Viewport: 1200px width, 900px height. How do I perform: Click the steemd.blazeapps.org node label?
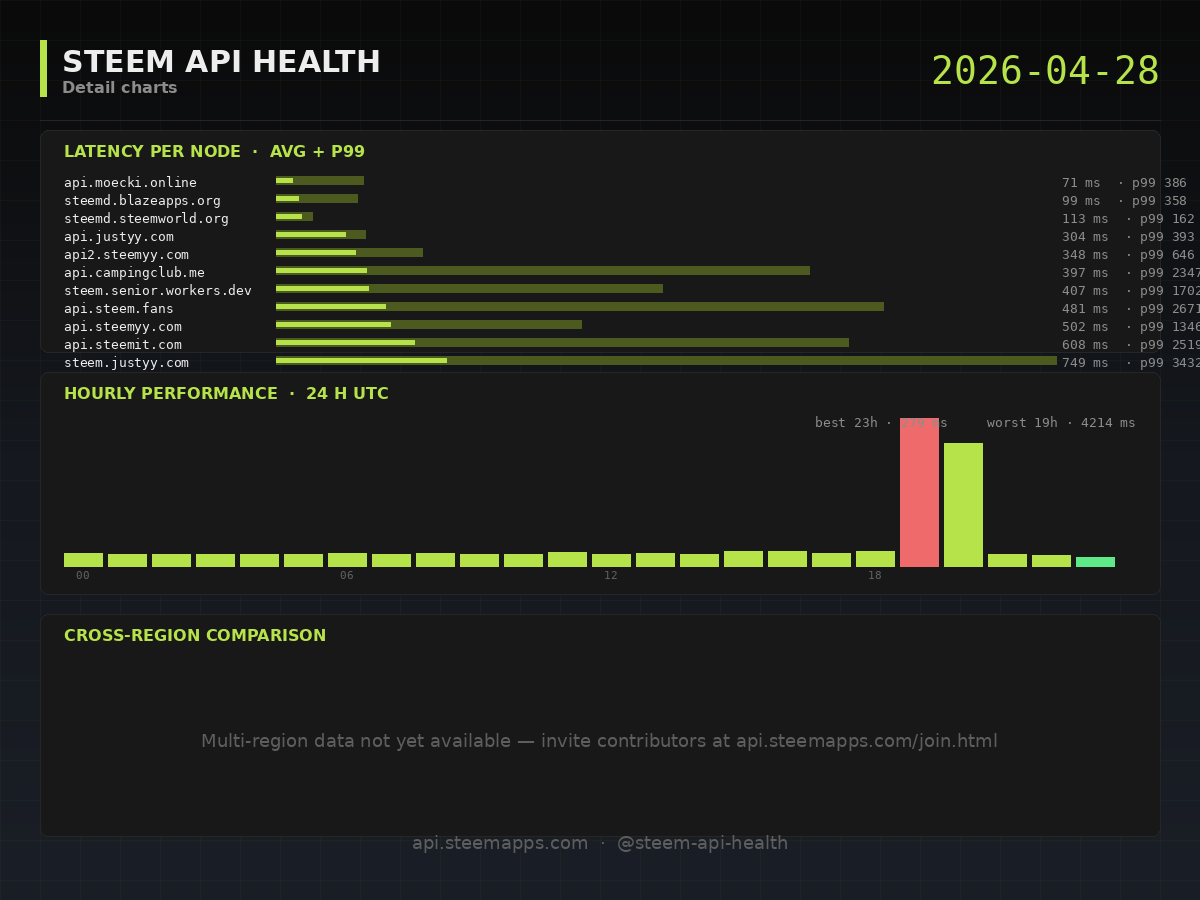click(142, 201)
